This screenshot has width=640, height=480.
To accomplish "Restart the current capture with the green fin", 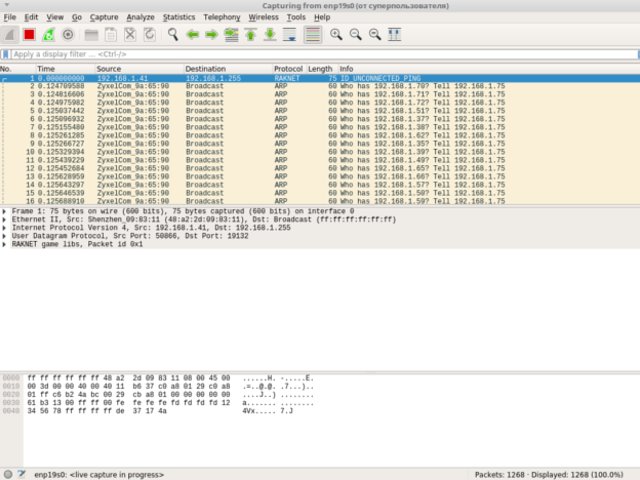I will point(49,35).
